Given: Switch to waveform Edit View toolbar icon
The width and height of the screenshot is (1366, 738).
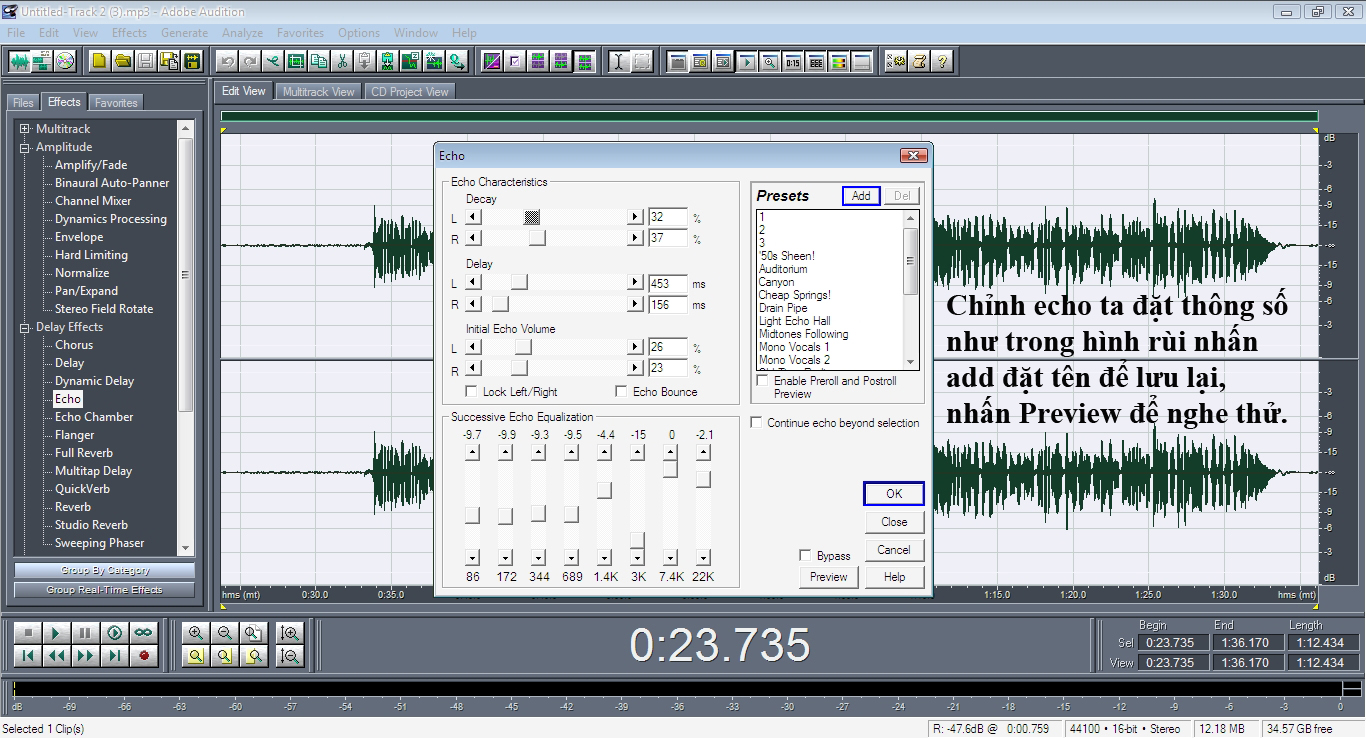Looking at the screenshot, I should pyautogui.click(x=20, y=61).
